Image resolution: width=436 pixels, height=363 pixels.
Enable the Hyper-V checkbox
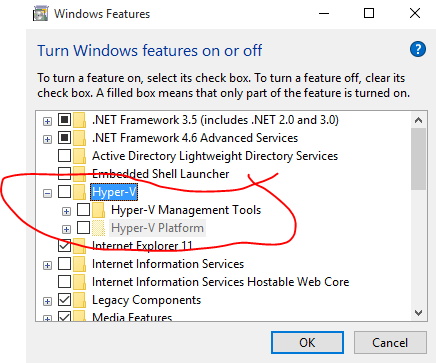(64, 191)
